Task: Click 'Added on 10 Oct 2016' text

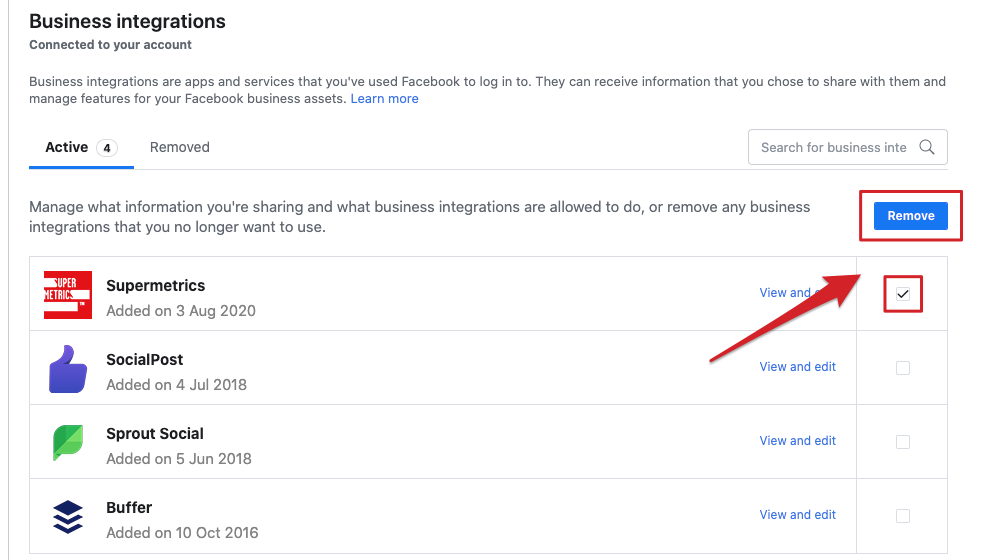Action: point(182,533)
